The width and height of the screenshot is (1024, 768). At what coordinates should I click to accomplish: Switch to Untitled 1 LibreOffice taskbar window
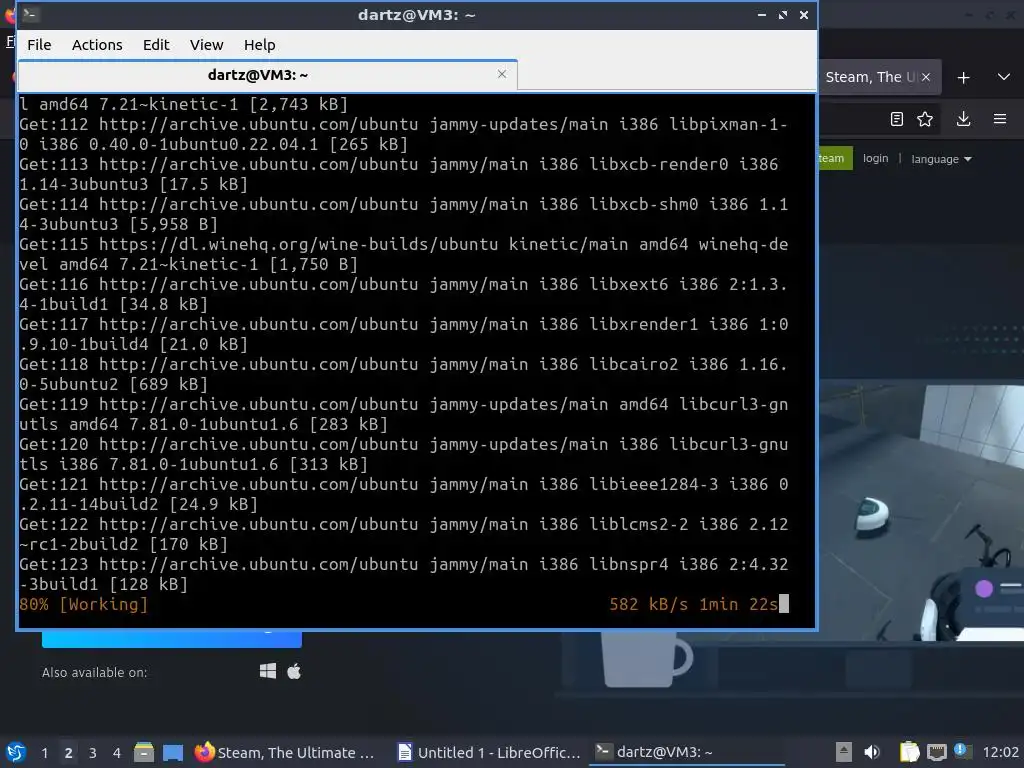pyautogui.click(x=489, y=752)
